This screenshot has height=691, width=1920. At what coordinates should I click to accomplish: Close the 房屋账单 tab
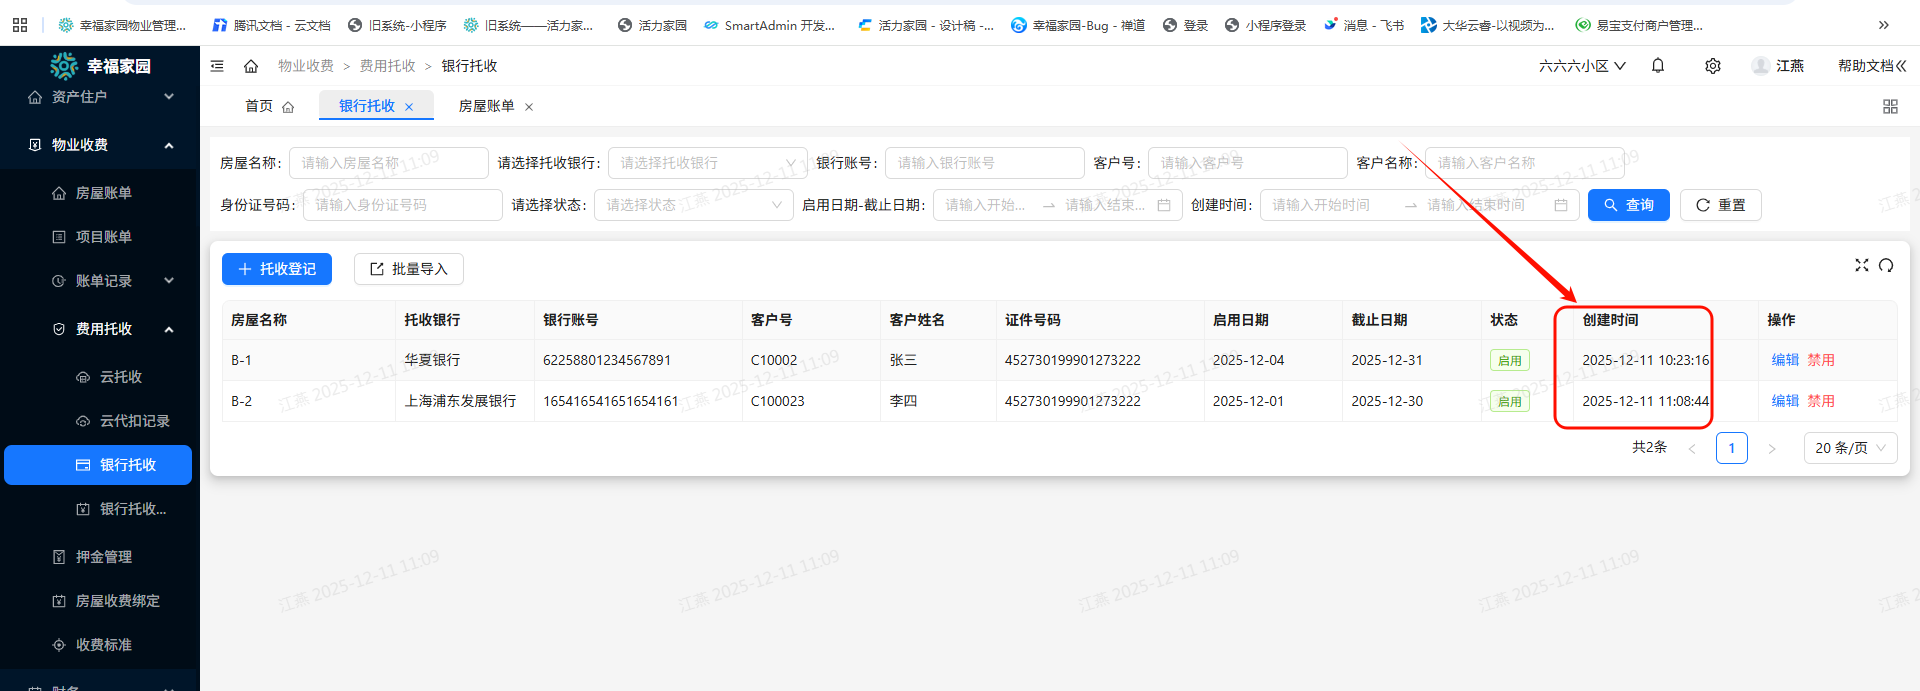(529, 107)
